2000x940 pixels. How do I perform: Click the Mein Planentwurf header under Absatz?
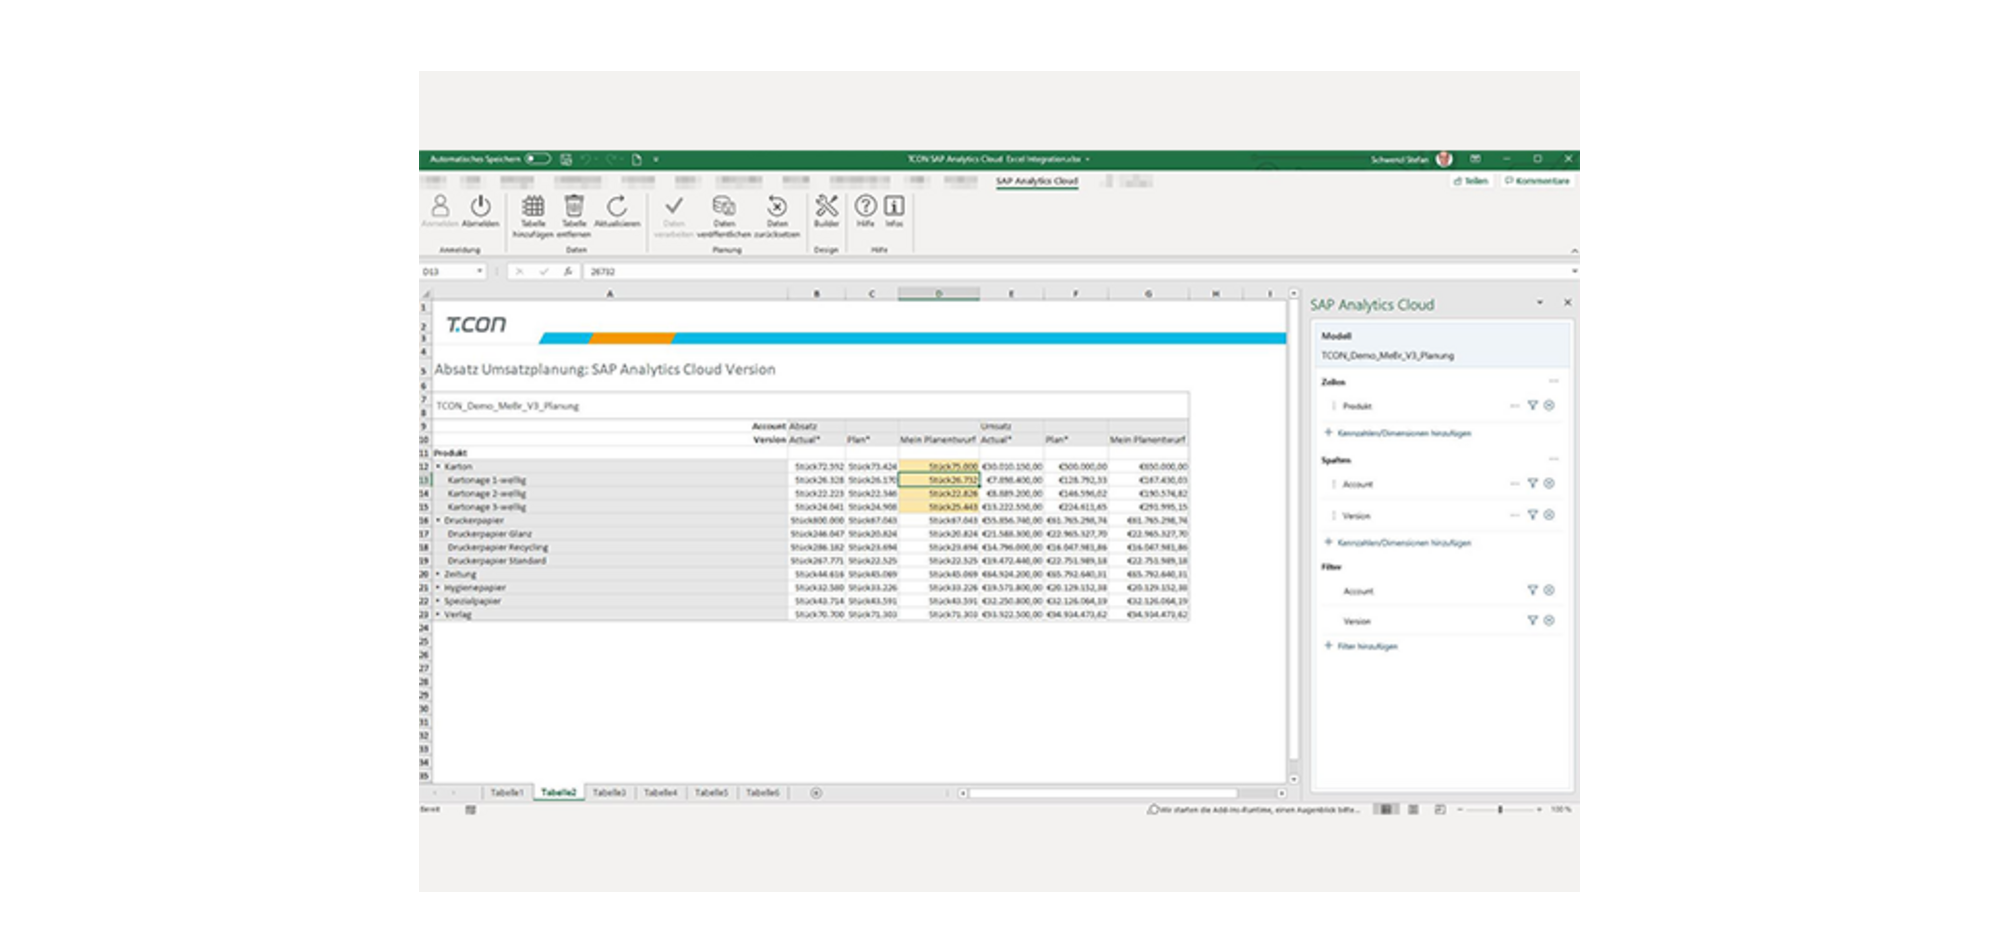[938, 440]
